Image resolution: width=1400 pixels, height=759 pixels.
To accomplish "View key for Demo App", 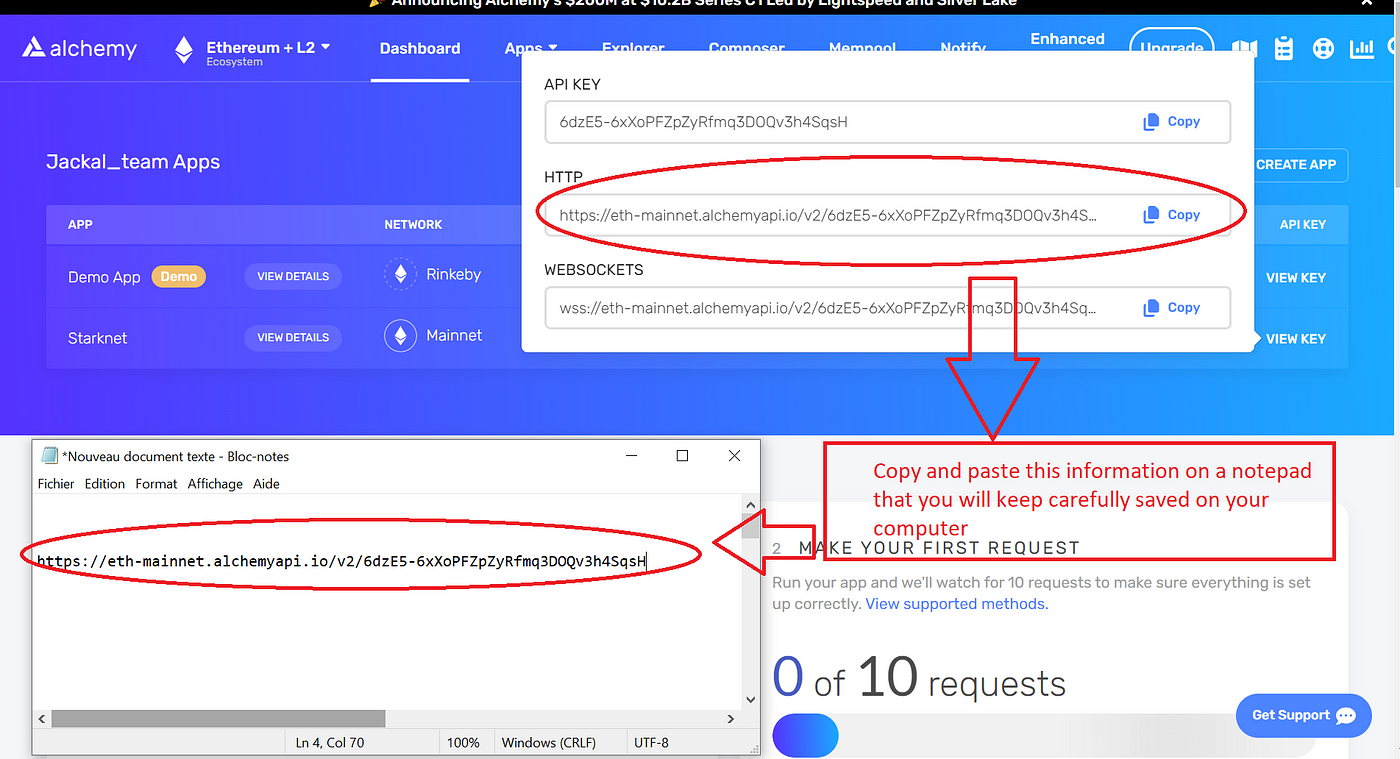I will (1296, 277).
